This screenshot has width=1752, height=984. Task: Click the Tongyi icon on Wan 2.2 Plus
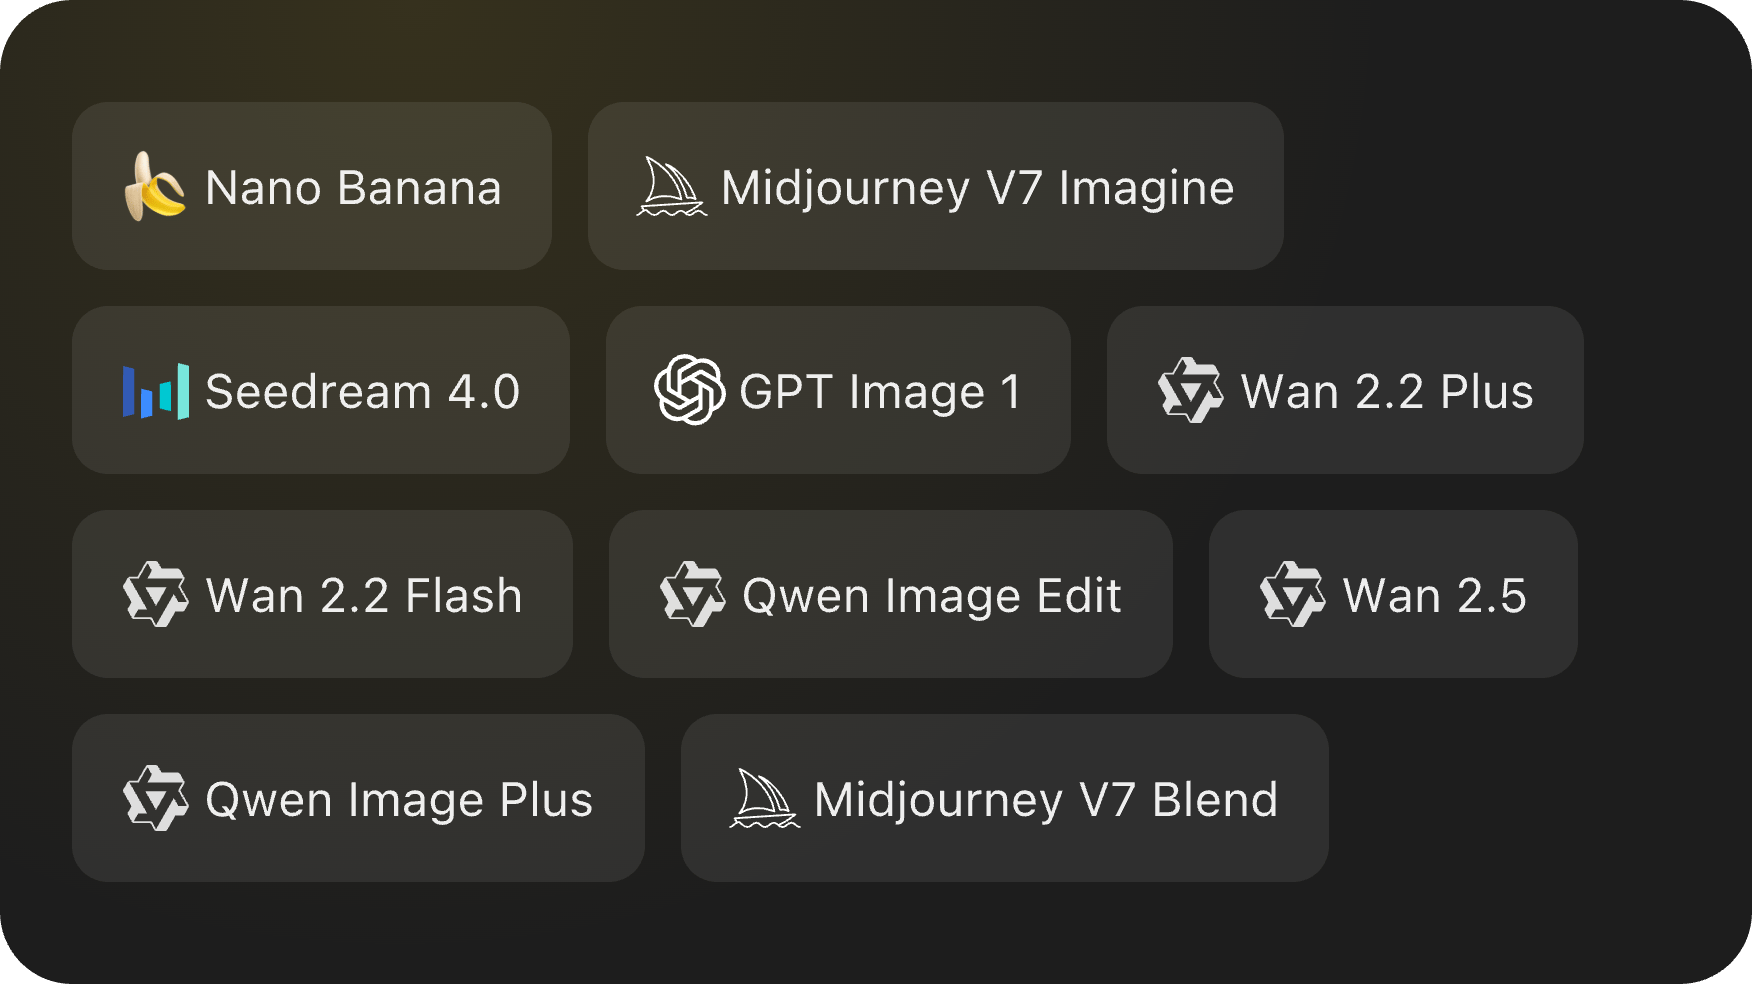pyautogui.click(x=1191, y=391)
